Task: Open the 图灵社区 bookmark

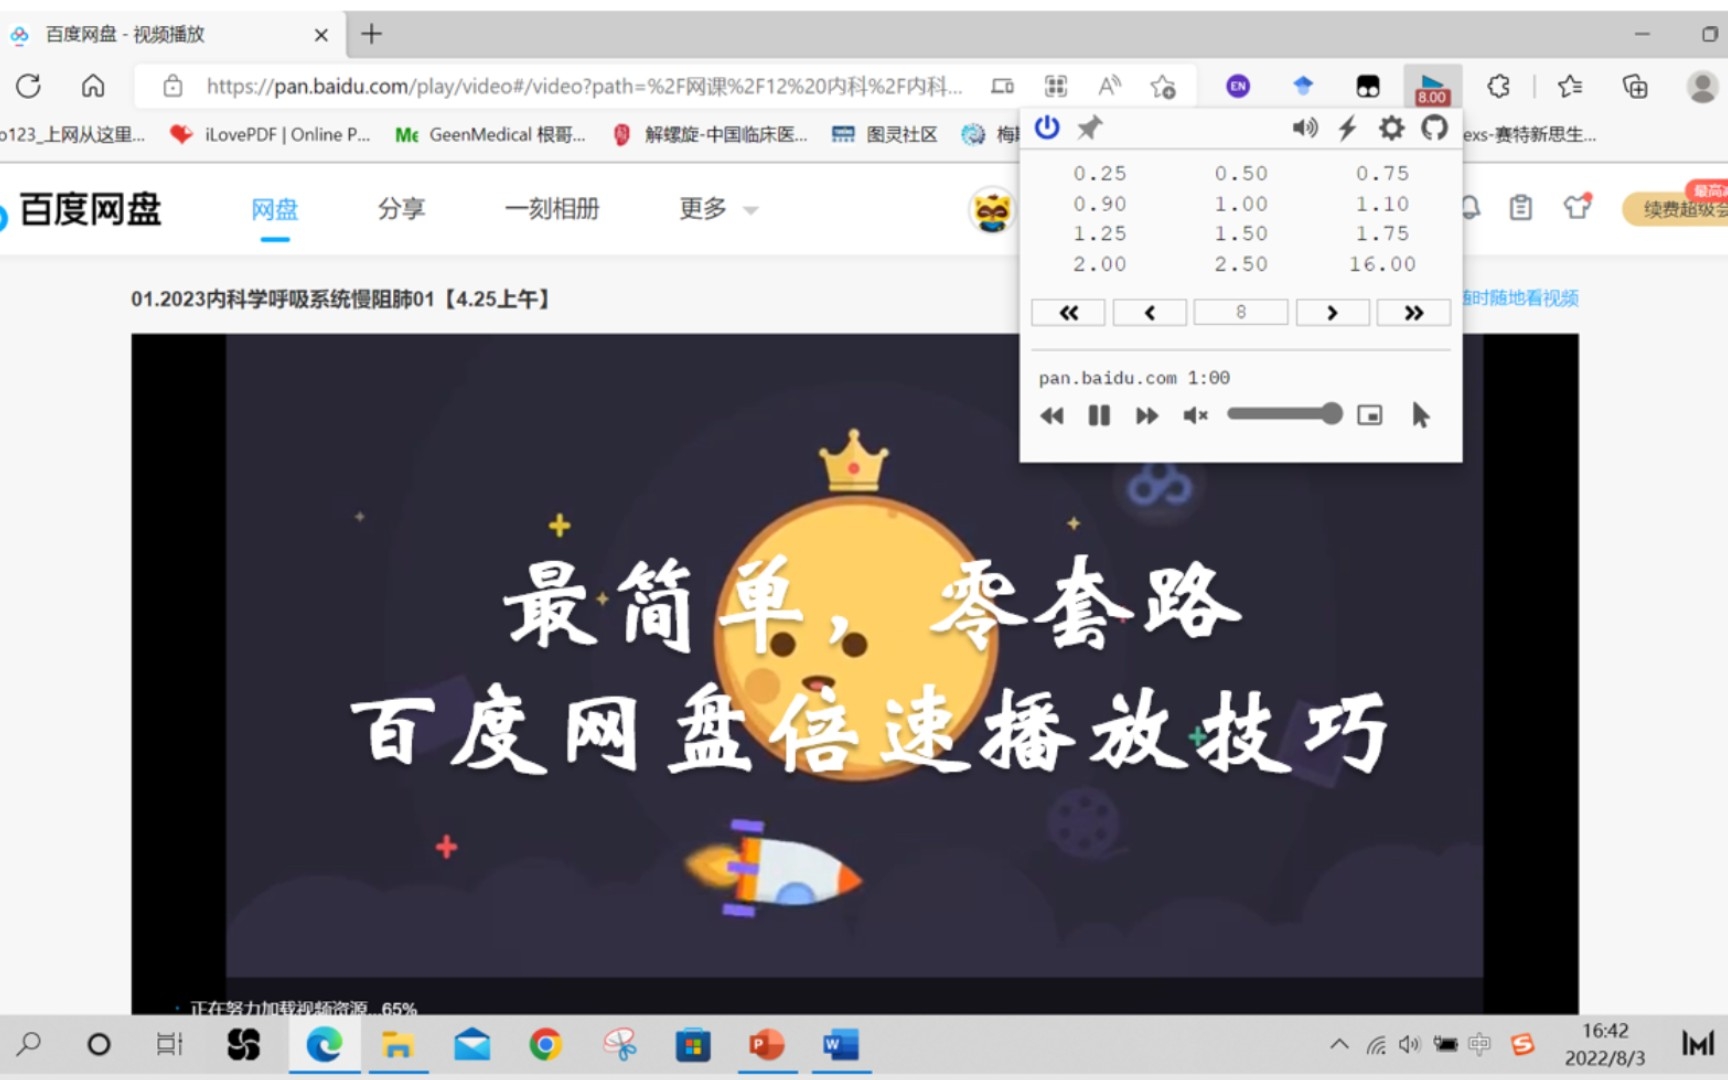Action: point(885,134)
